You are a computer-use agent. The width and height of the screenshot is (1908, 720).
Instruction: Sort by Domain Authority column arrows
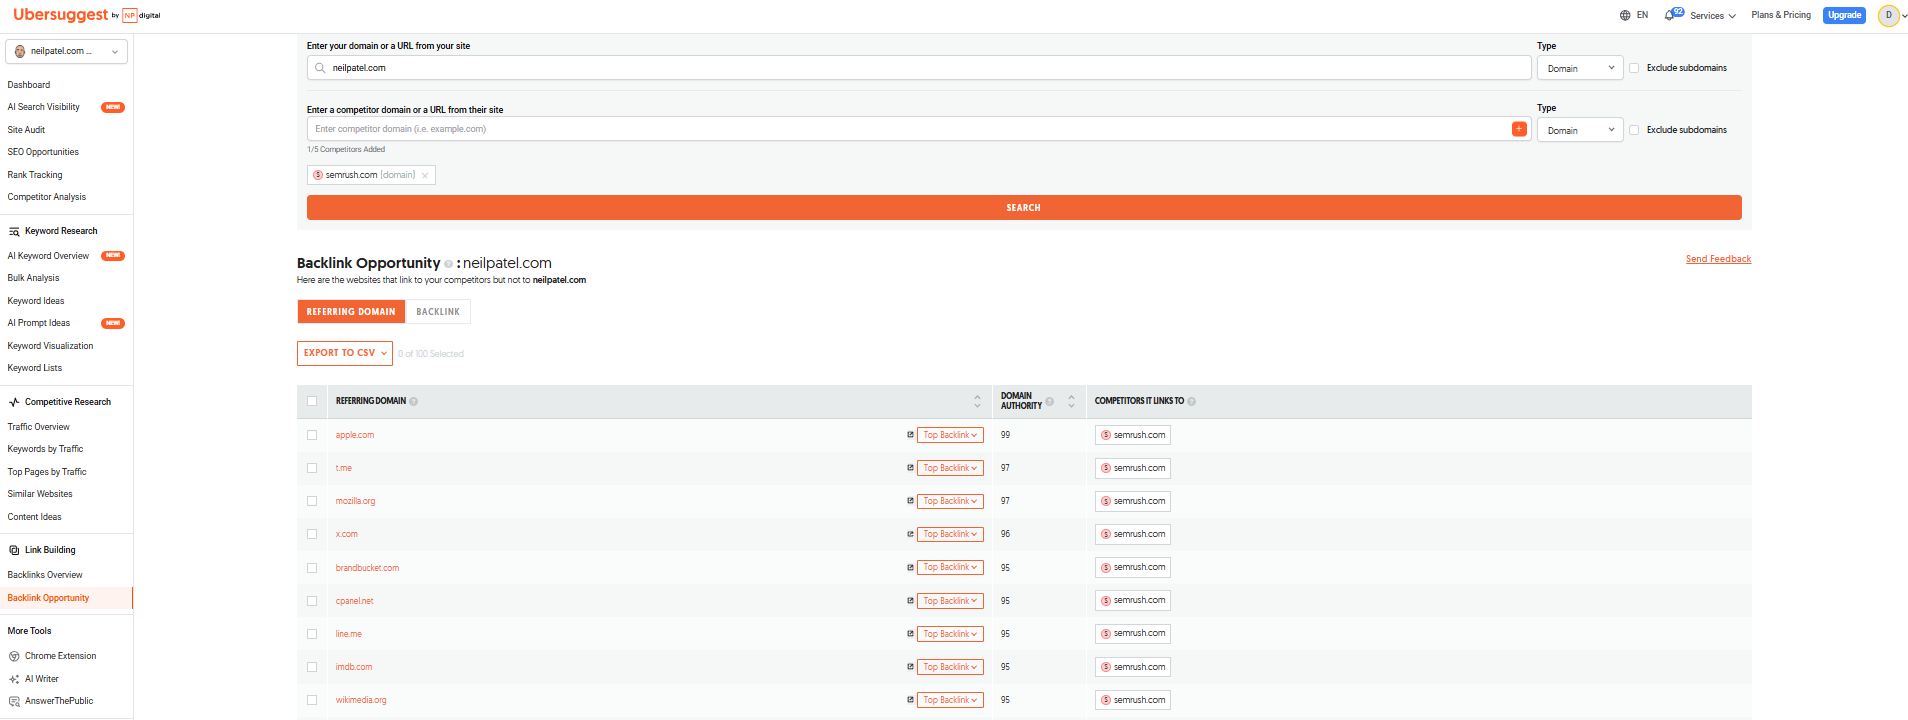coord(1071,401)
